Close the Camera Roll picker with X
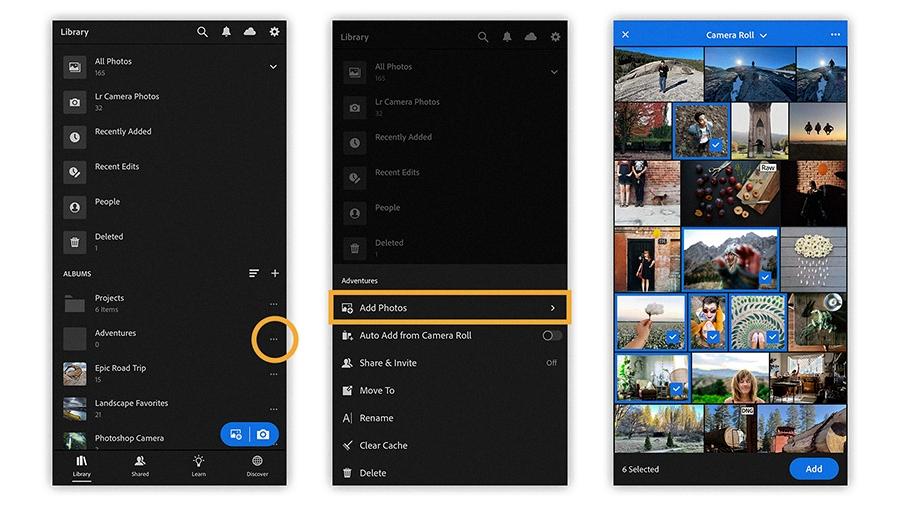 626,34
